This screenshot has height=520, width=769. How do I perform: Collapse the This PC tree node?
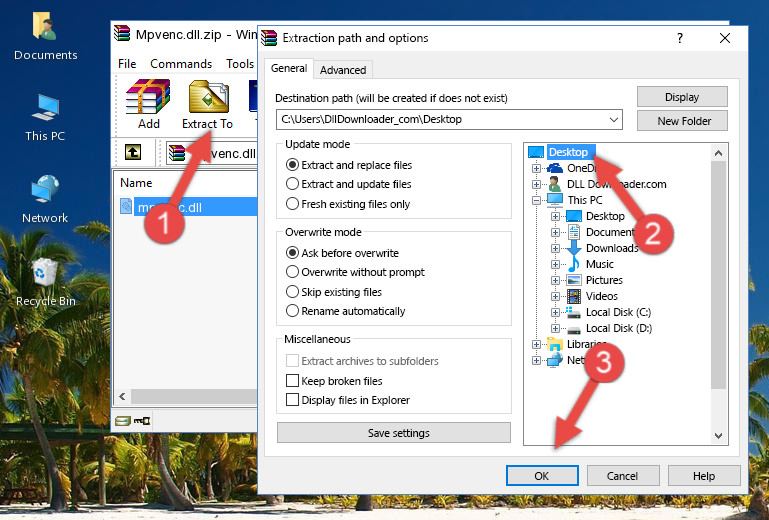(536, 200)
